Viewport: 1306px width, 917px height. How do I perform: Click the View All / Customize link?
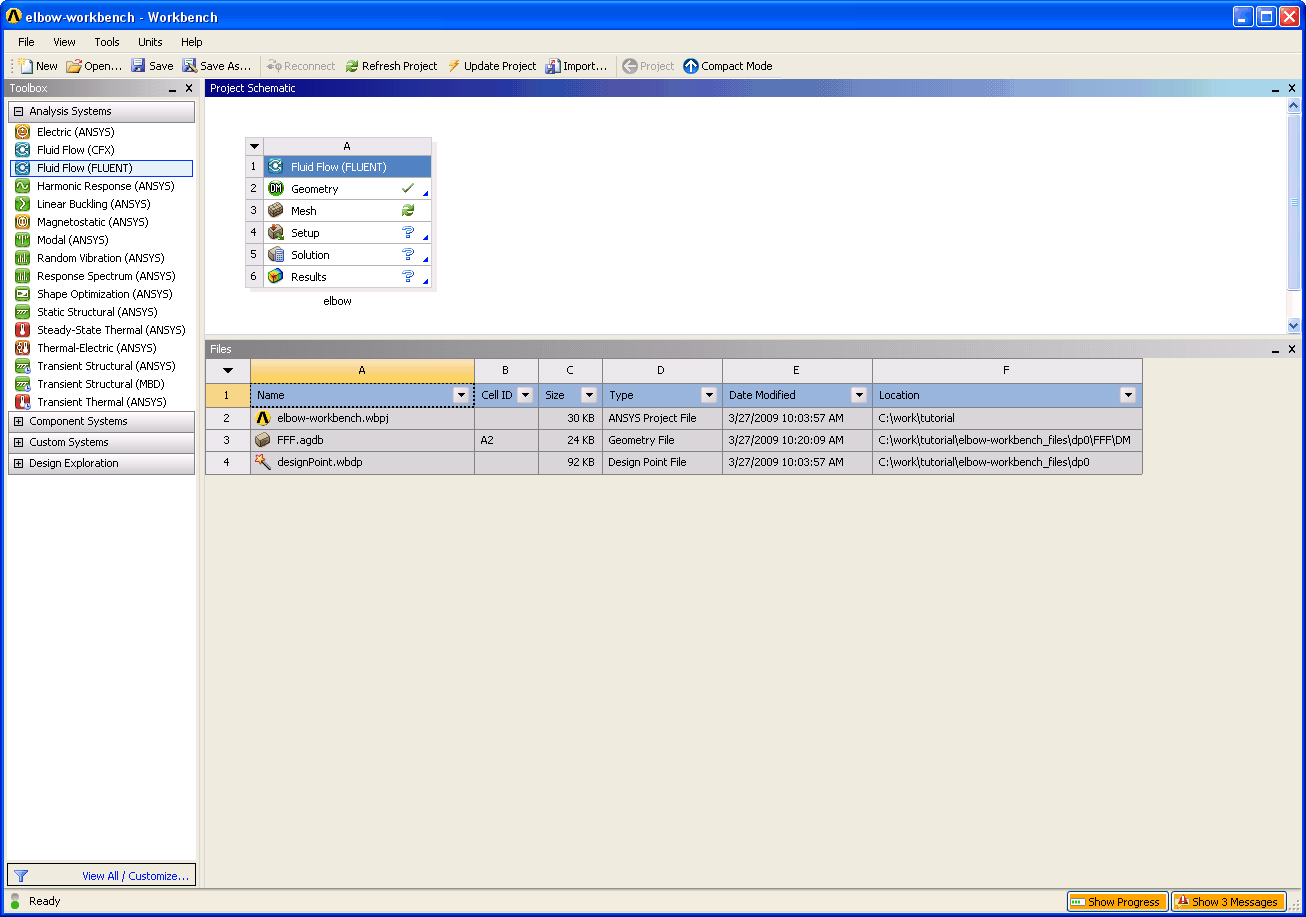(x=135, y=876)
